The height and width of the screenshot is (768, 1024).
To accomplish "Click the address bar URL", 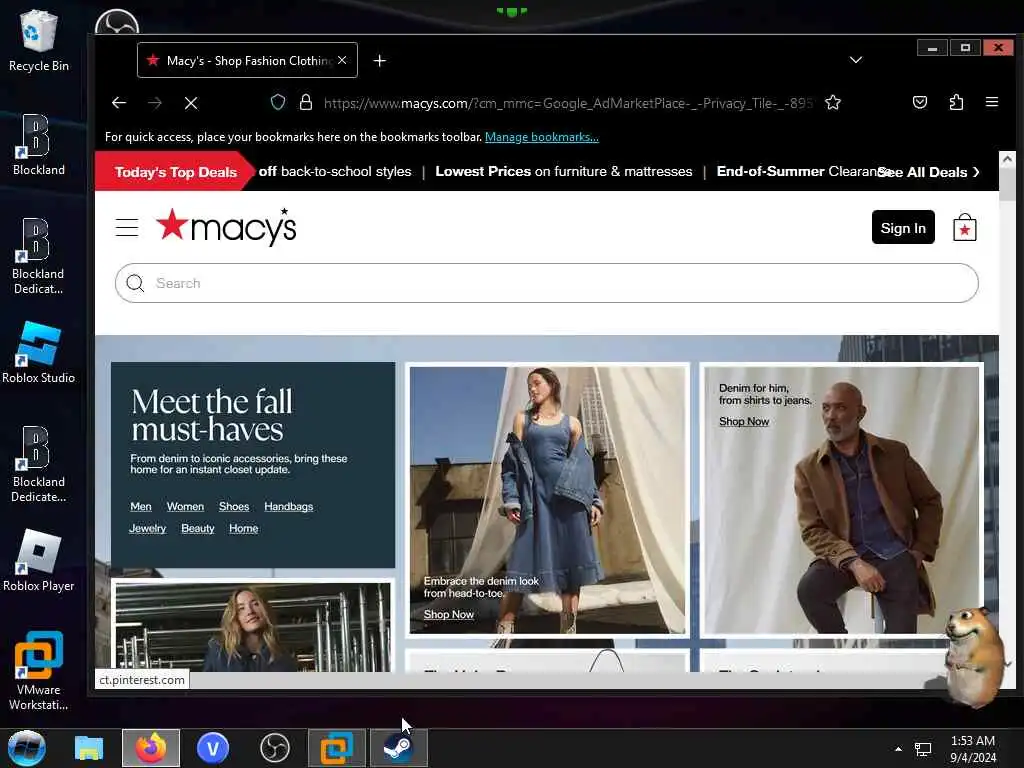I will (568, 103).
